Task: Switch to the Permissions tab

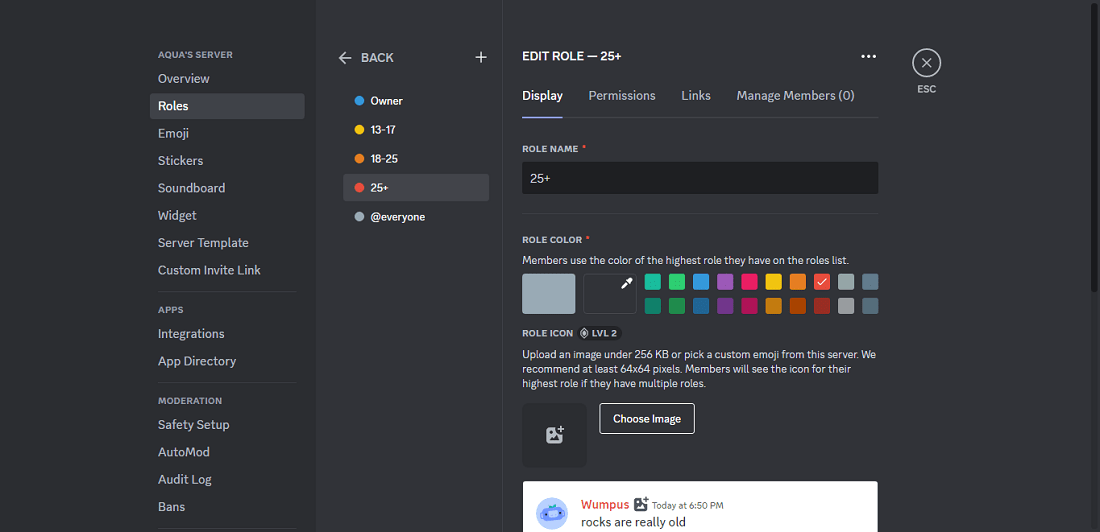Action: click(622, 95)
